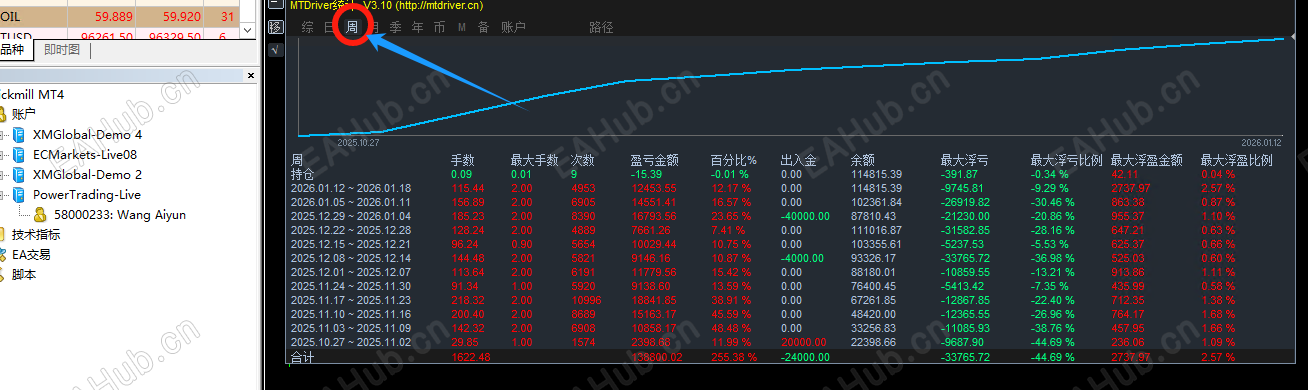Screen dimensions: 1308x390
Task: Click server icon beside XMGlobal-Demo 2
Action: point(19,174)
